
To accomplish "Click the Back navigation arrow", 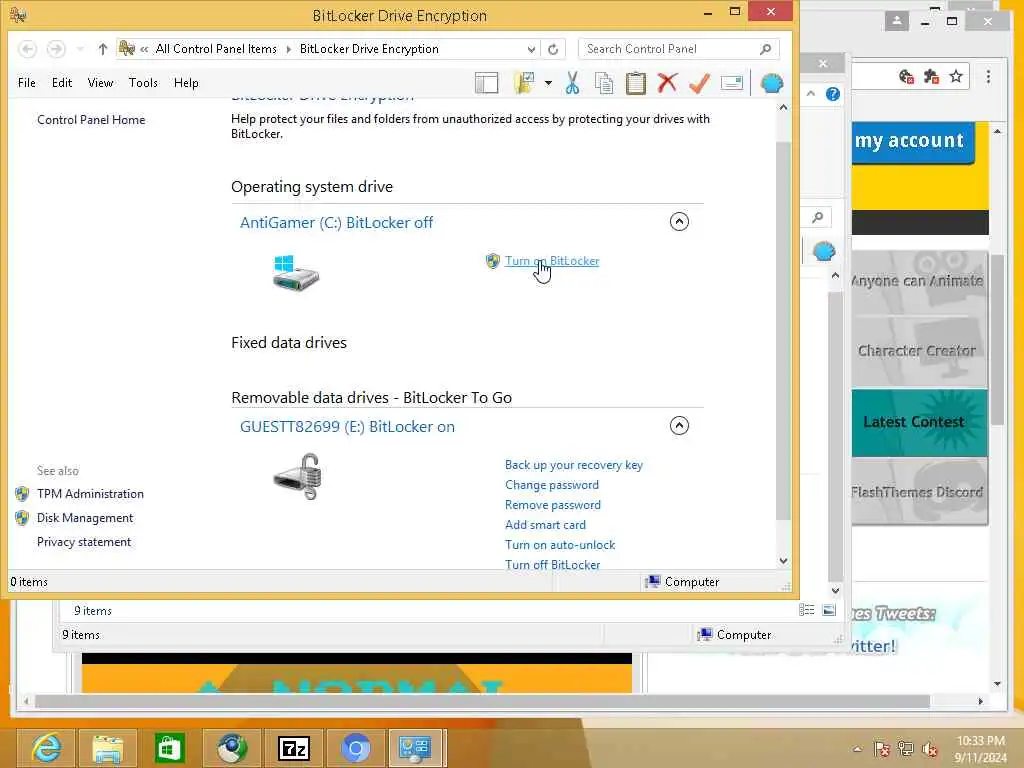I will click(27, 49).
